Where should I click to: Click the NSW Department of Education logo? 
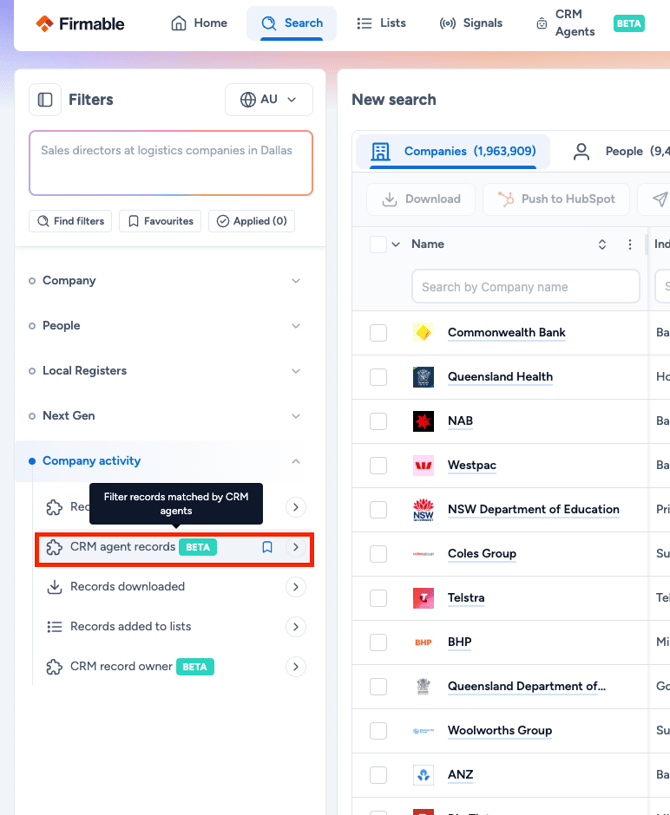coord(423,509)
